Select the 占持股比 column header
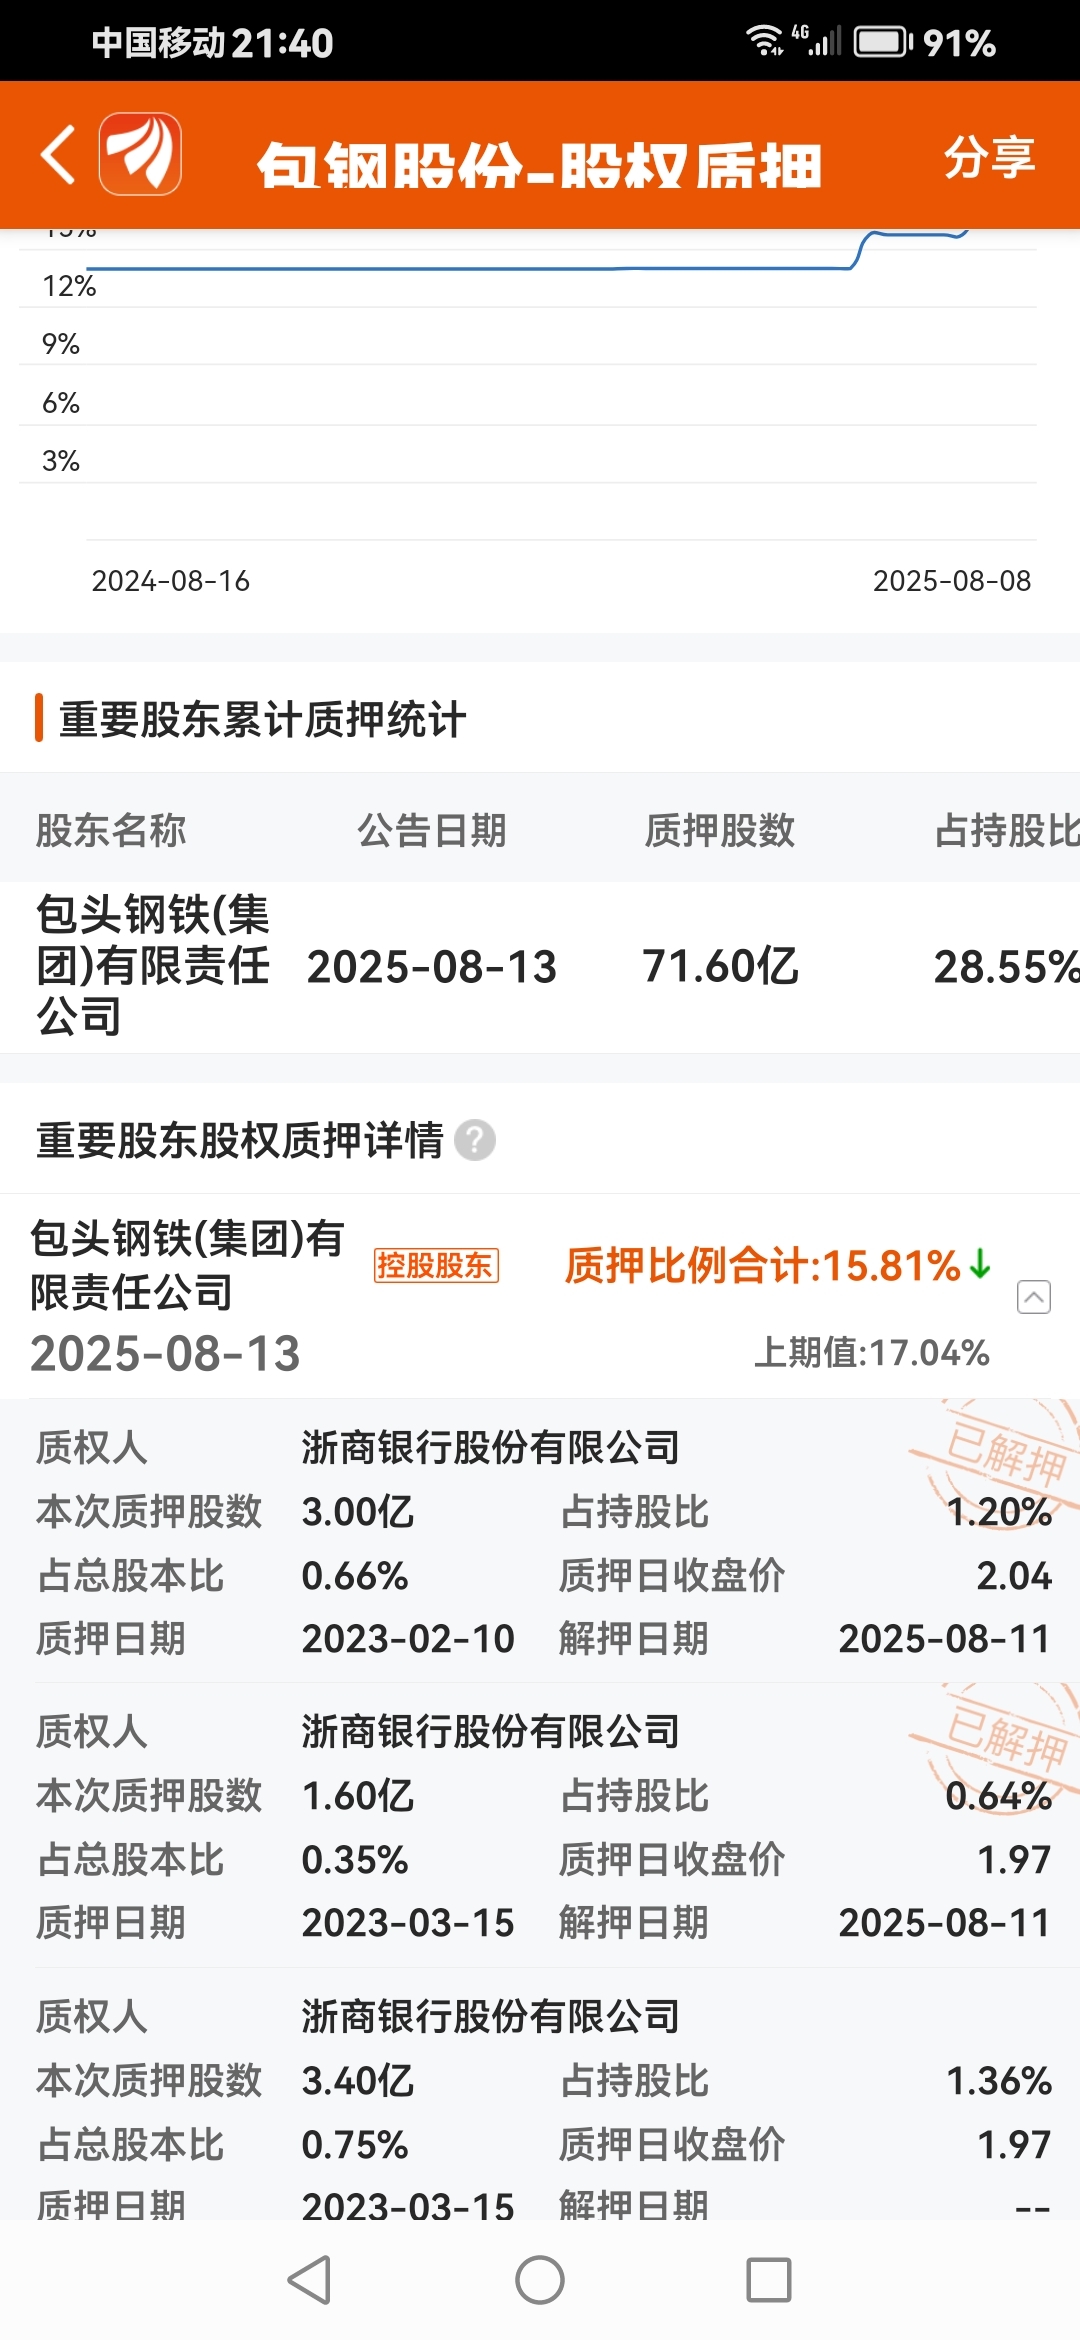This screenshot has height=2340, width=1080. [1007, 830]
